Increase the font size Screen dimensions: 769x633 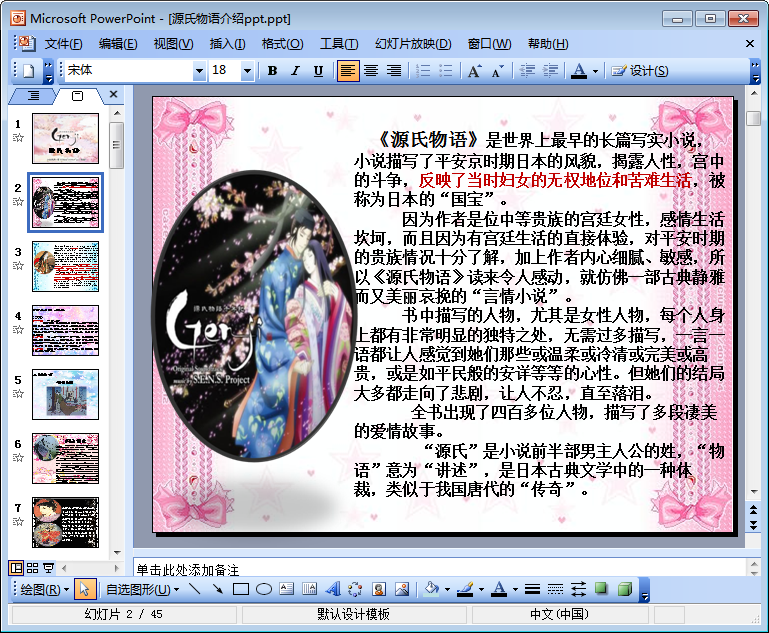(x=474, y=71)
